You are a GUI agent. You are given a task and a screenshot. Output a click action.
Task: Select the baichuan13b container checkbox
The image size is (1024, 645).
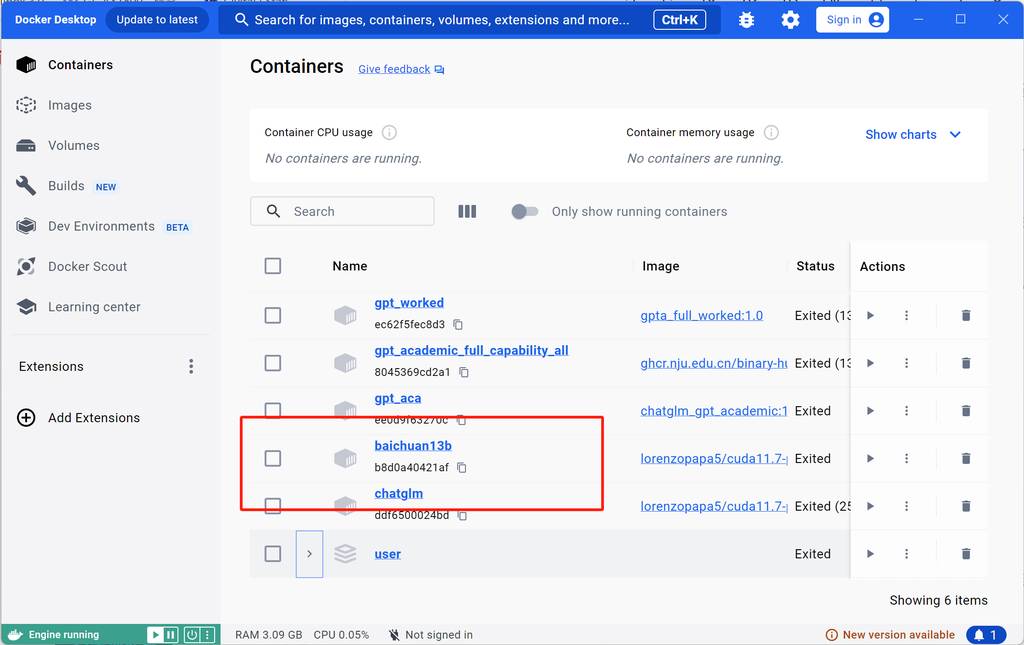[272, 458]
